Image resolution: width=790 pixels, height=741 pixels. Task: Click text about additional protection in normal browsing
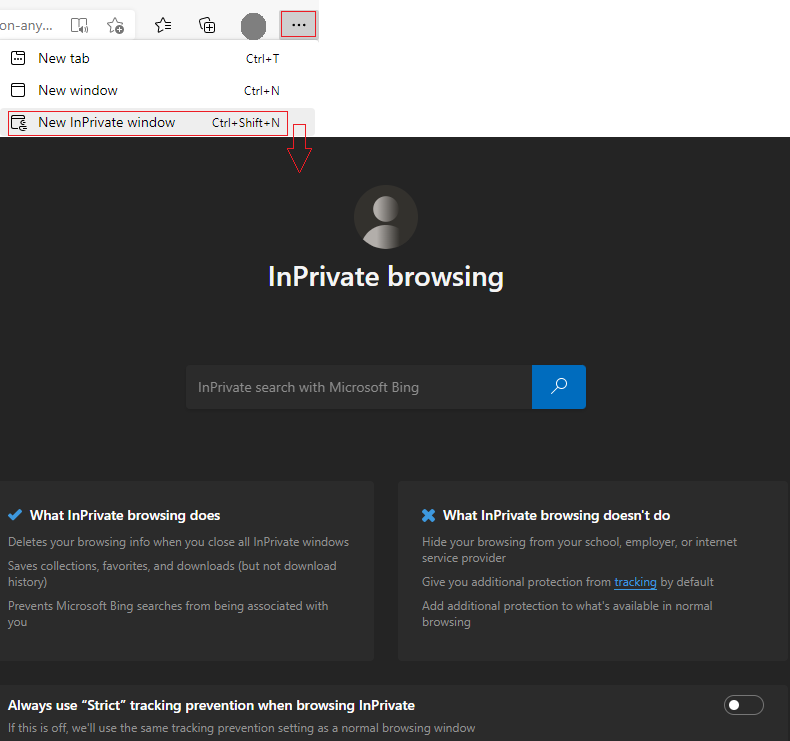[x=567, y=614]
